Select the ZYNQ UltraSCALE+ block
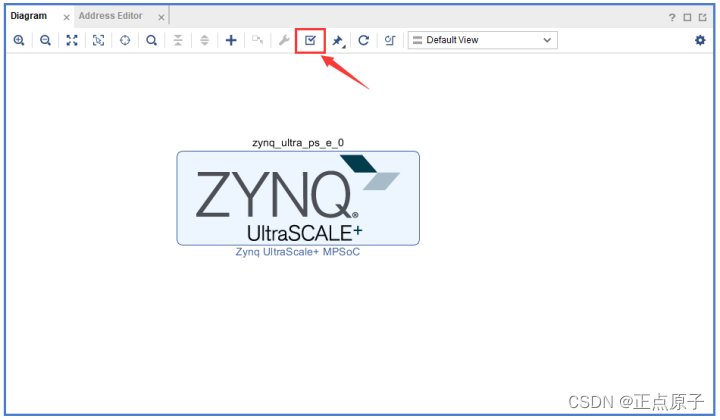720x420 pixels. [x=298, y=198]
